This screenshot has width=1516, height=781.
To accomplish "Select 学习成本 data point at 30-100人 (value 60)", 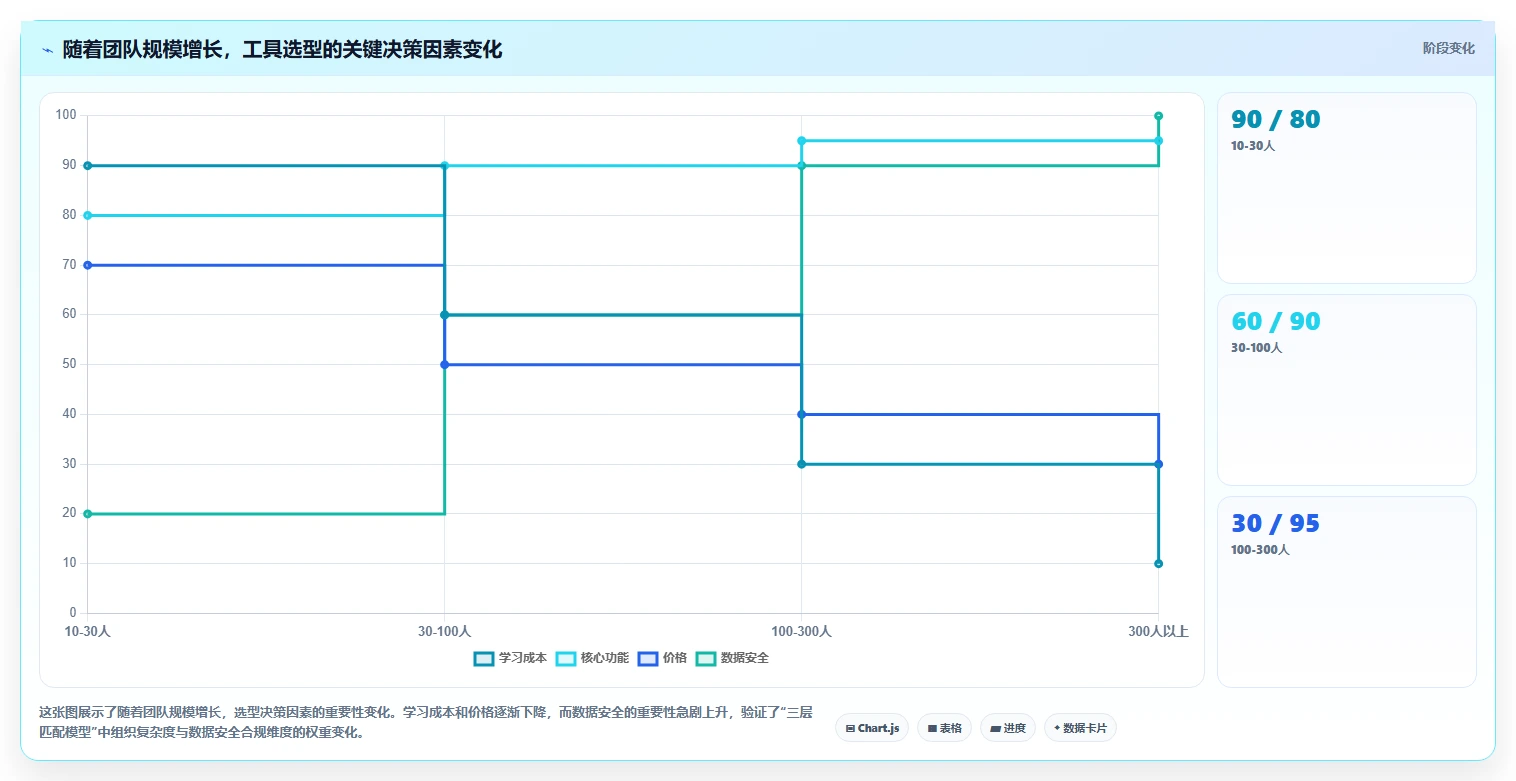I will click(445, 315).
